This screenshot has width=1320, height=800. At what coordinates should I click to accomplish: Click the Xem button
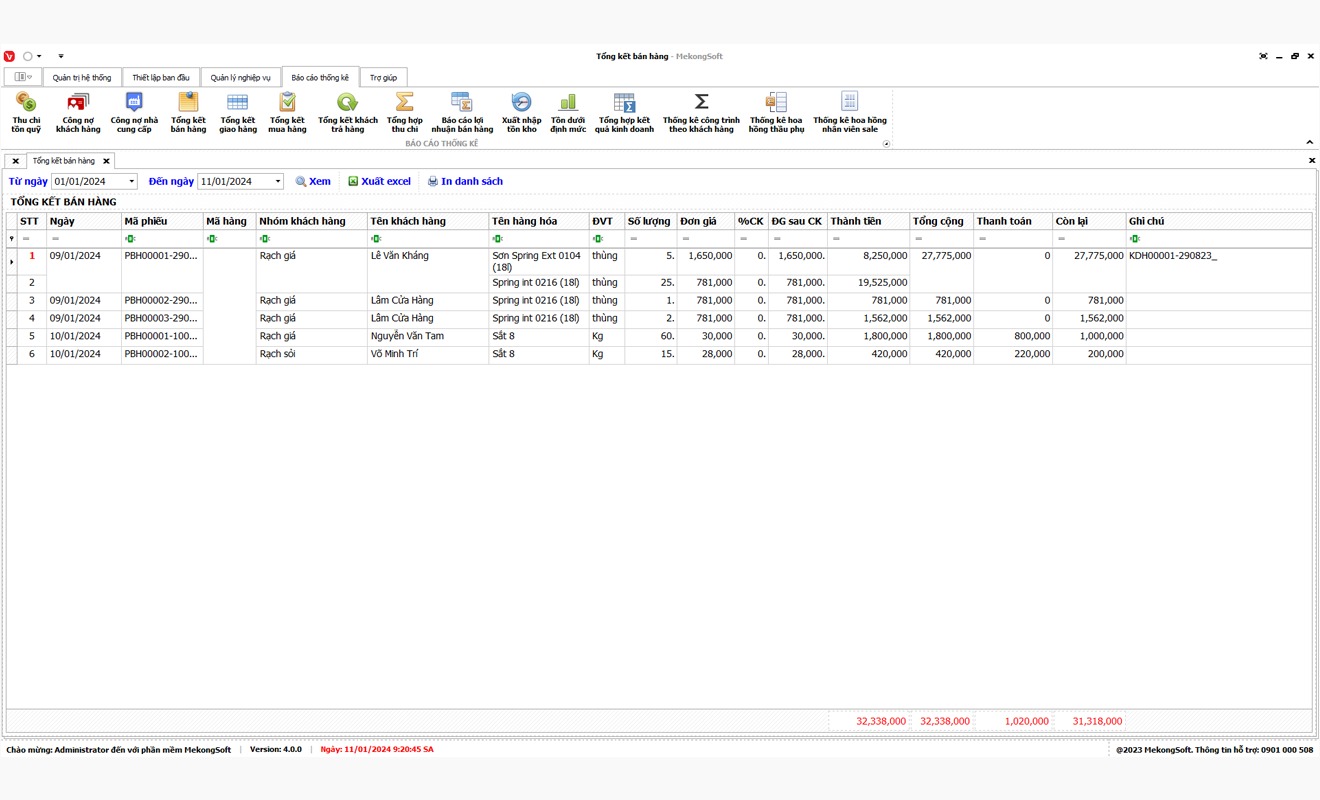[x=313, y=182]
